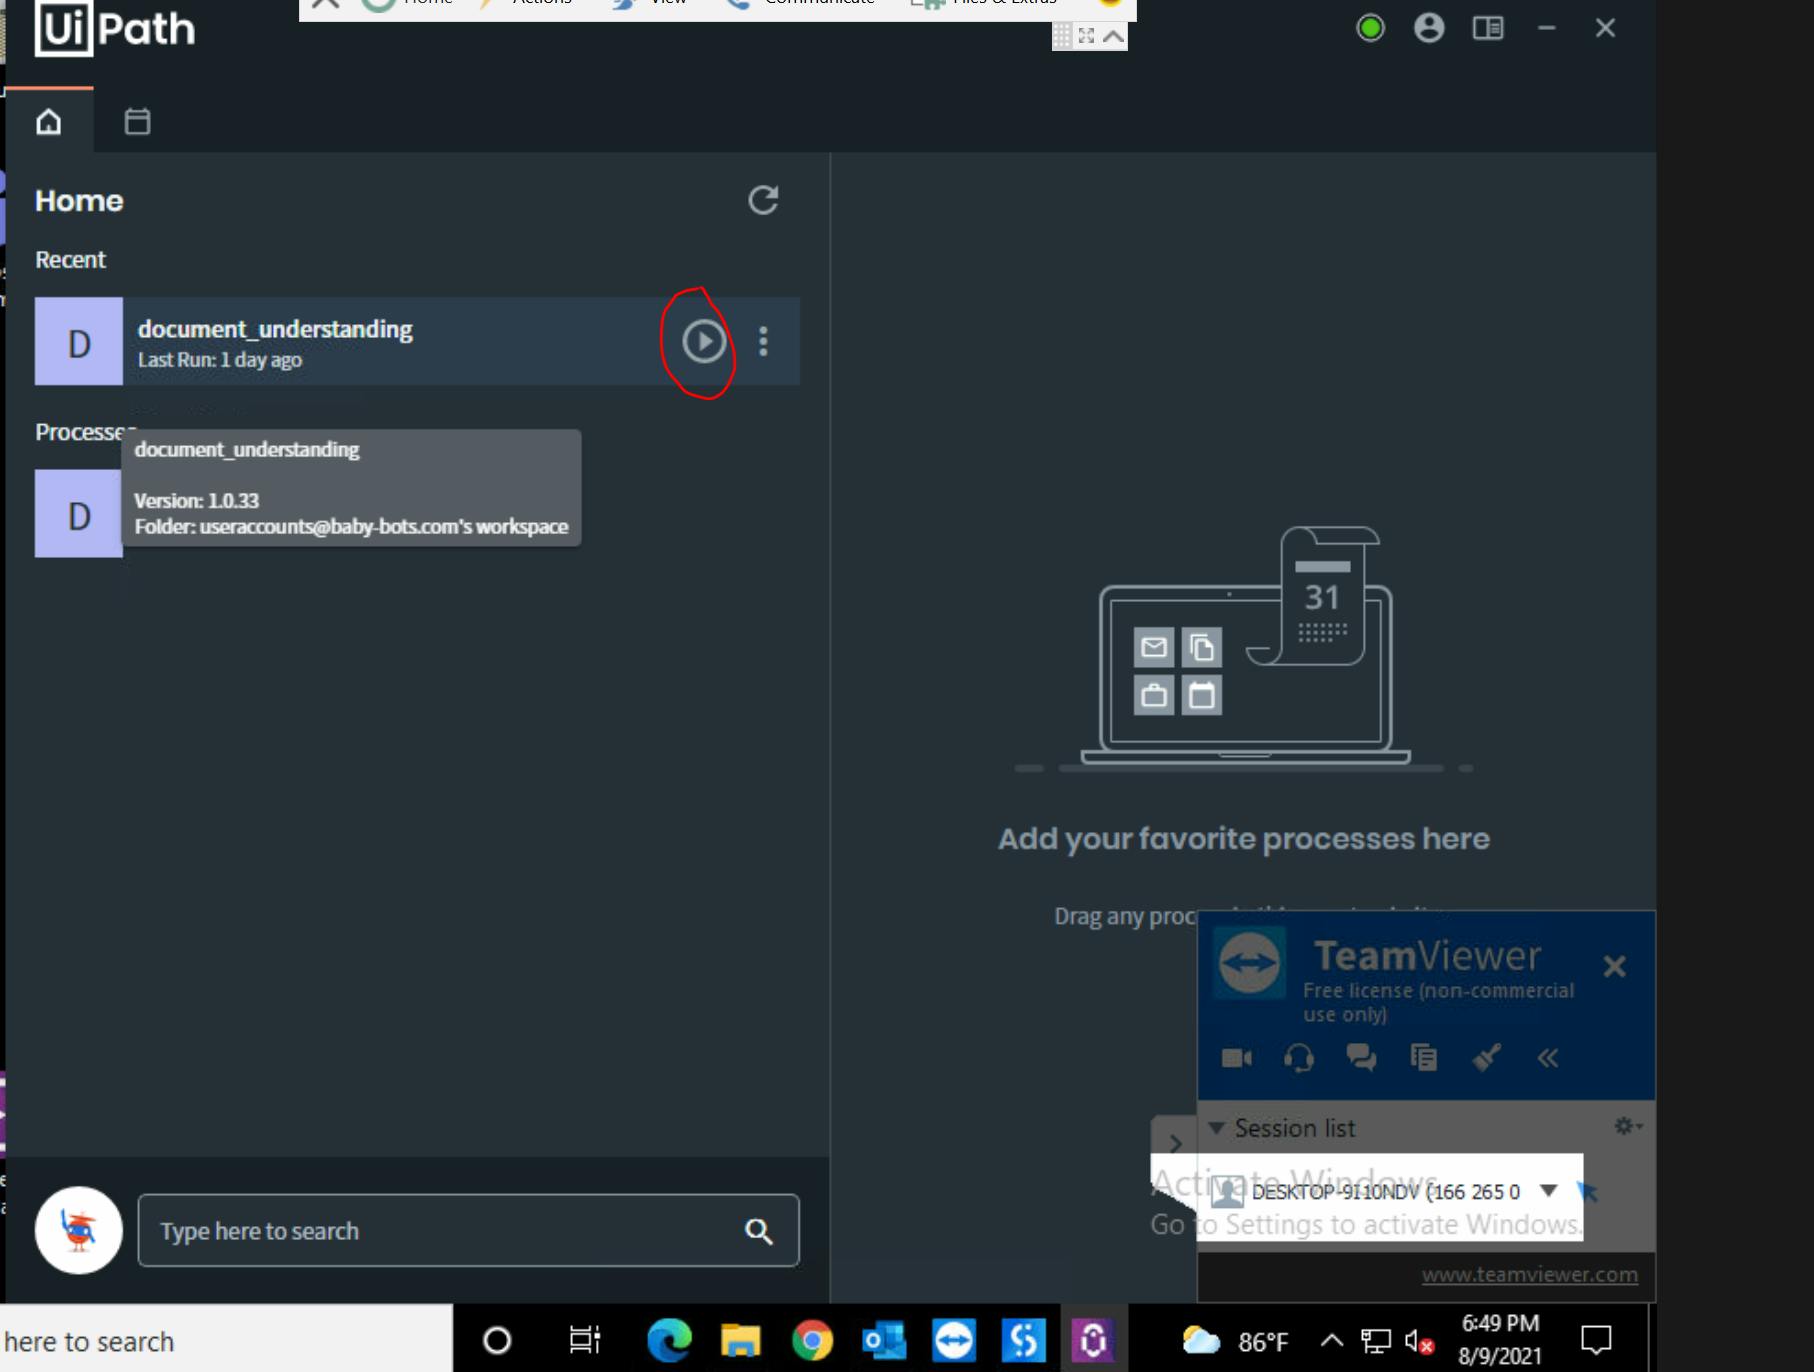The width and height of the screenshot is (1814, 1372).
Task: Open TeamViewer audio headset icon
Action: click(x=1299, y=1058)
